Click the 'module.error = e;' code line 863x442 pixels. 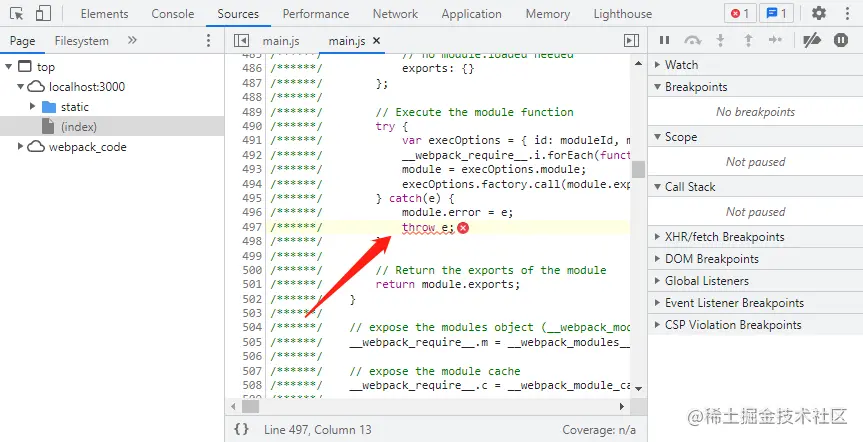pyautogui.click(x=457, y=212)
